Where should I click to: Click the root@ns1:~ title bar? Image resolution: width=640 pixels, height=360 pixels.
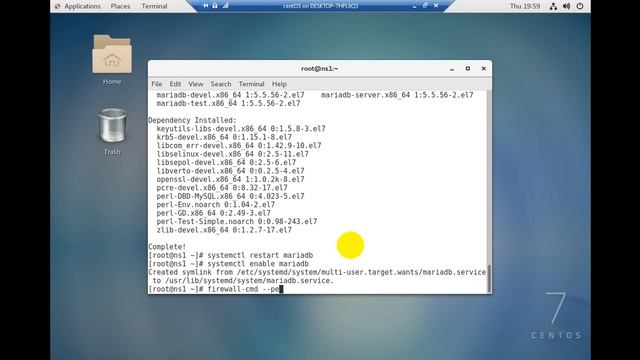coord(319,69)
